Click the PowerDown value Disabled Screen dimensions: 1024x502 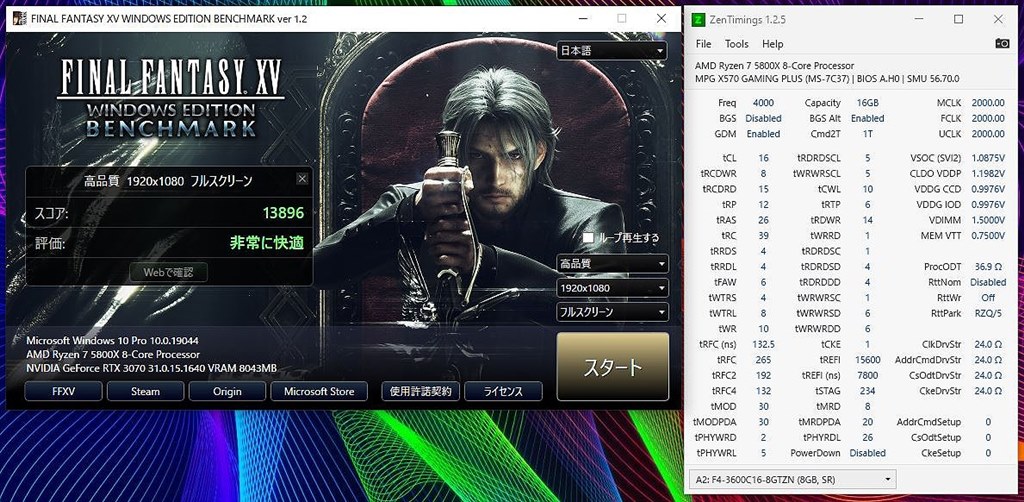point(867,453)
